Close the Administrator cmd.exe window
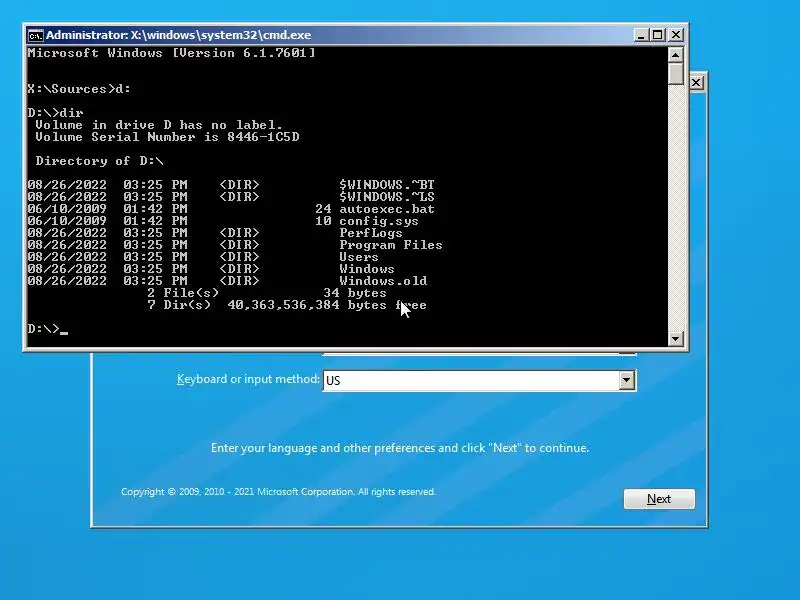Viewport: 800px width, 600px height. click(676, 35)
